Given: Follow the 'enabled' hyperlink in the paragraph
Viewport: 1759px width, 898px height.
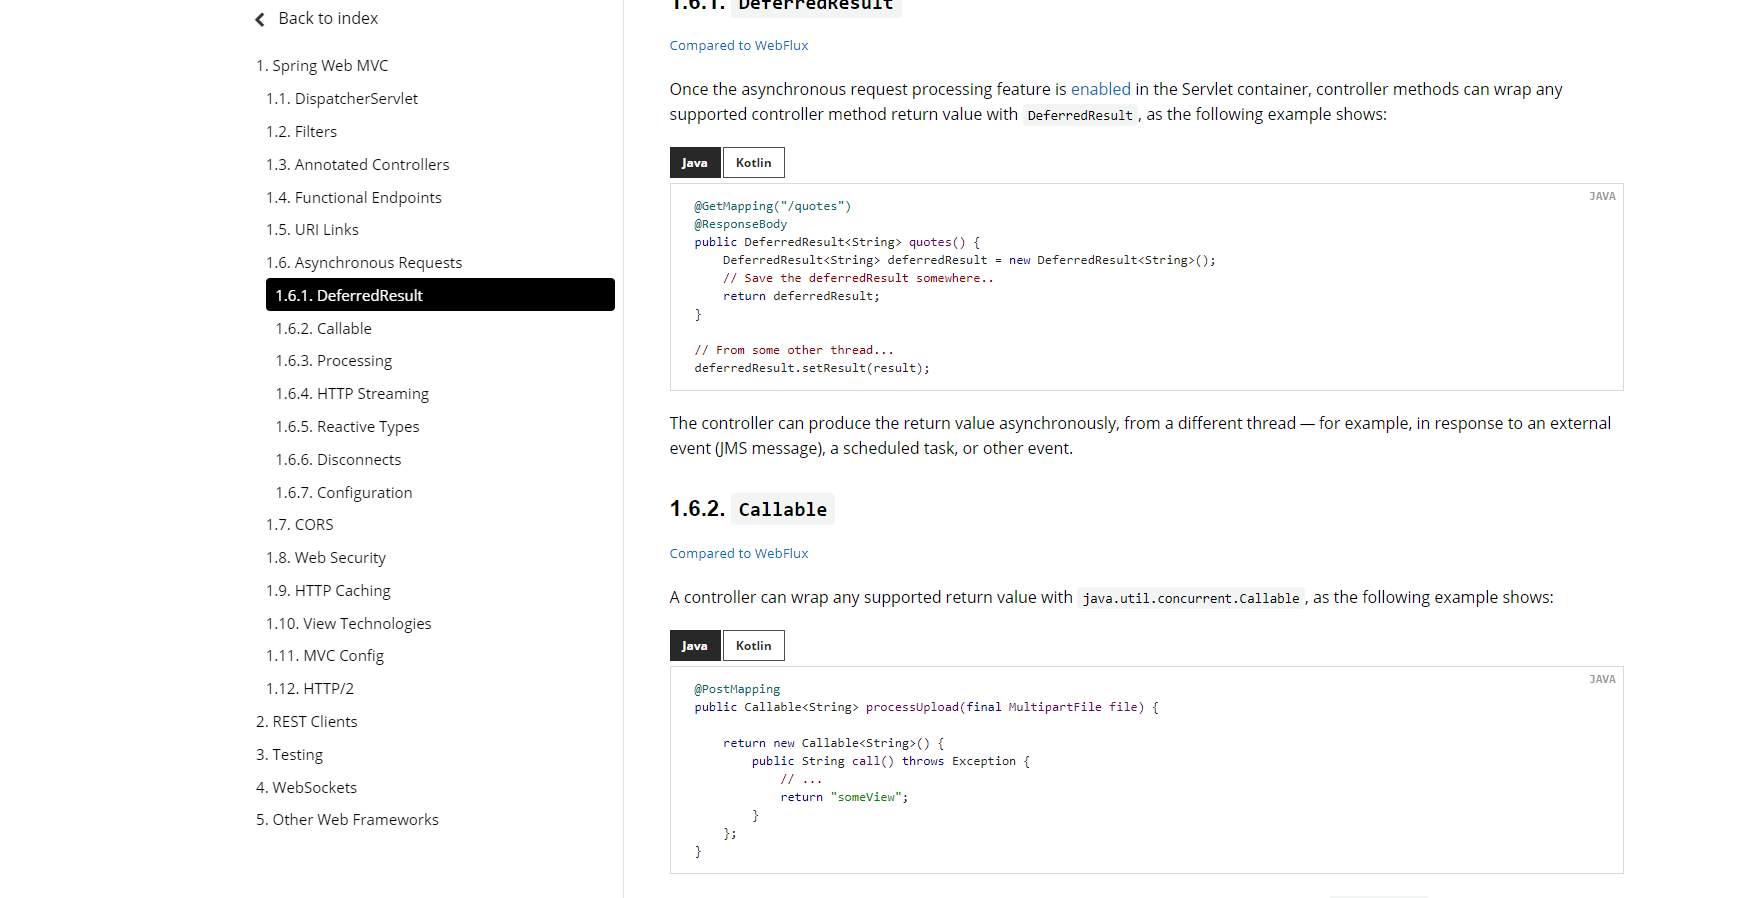Looking at the screenshot, I should pyautogui.click(x=1101, y=89).
